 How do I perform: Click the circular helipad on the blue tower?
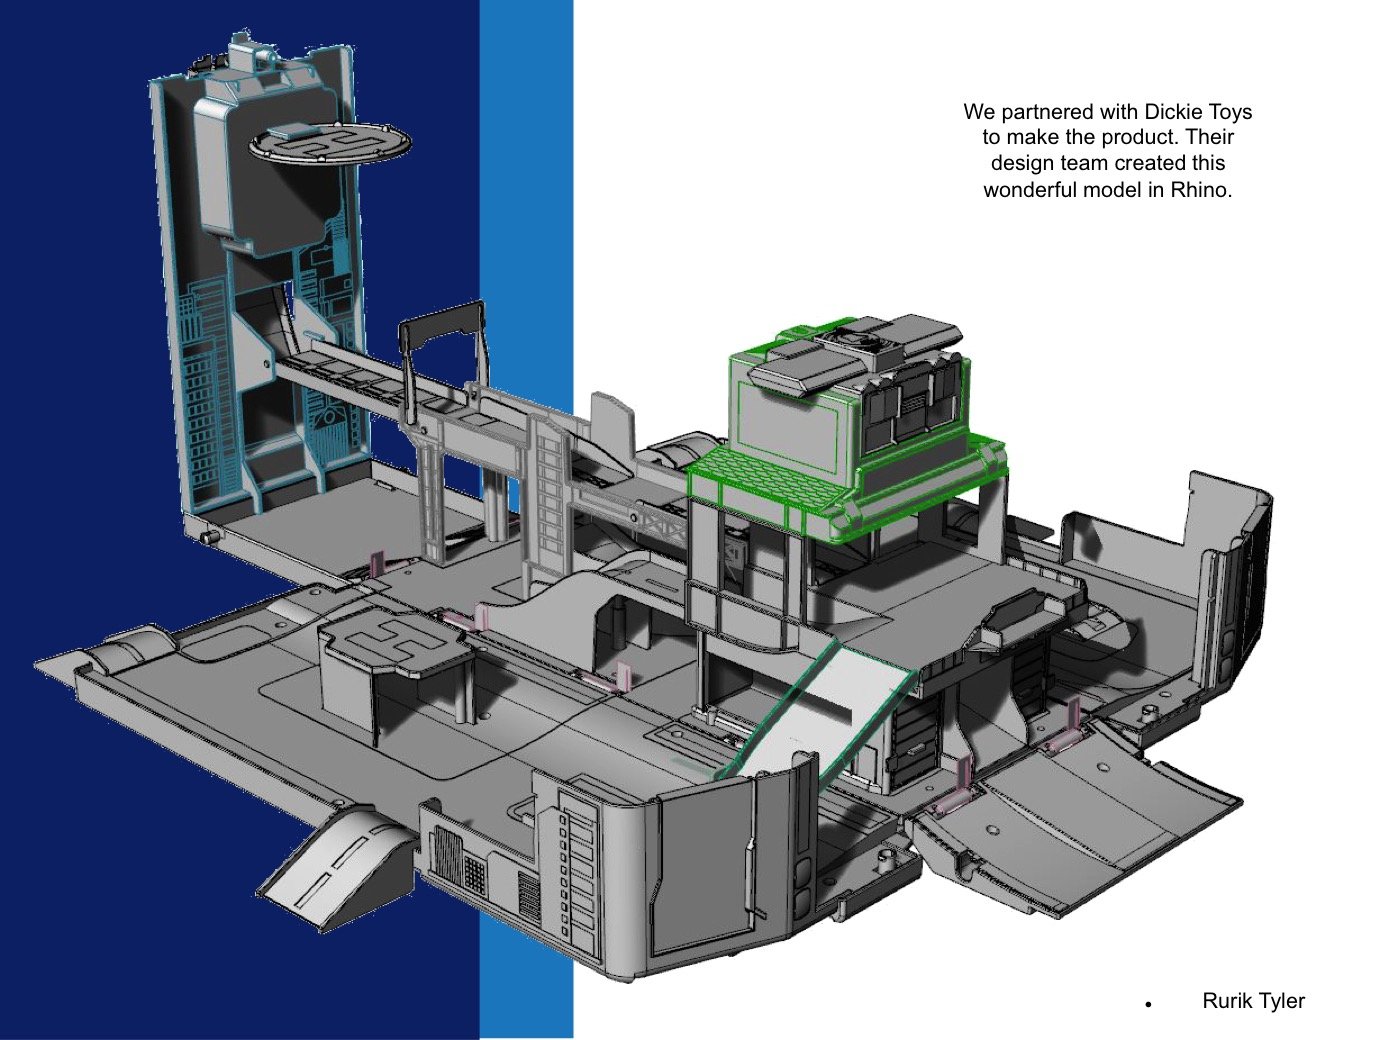(x=329, y=142)
